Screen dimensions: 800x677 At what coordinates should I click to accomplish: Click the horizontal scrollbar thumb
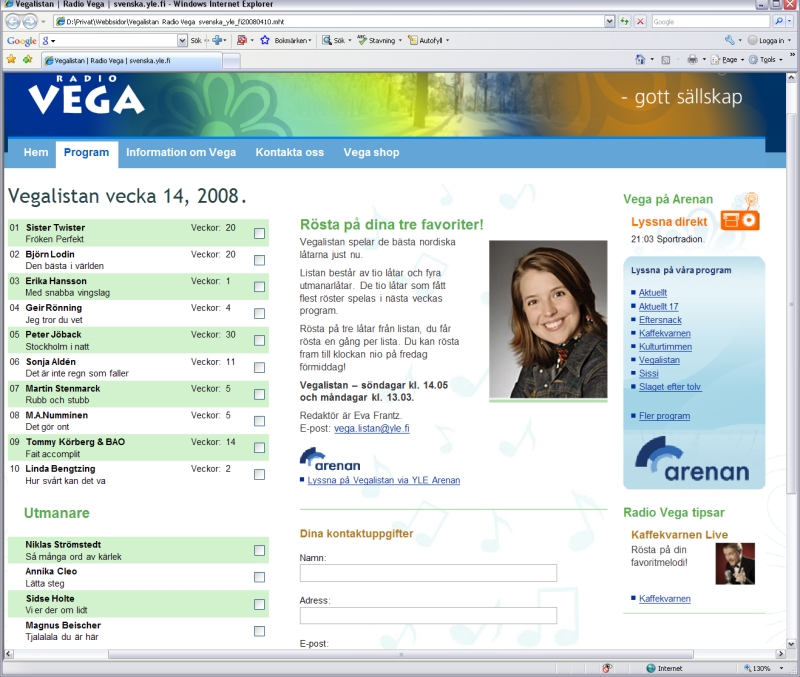pyautogui.click(x=401, y=654)
